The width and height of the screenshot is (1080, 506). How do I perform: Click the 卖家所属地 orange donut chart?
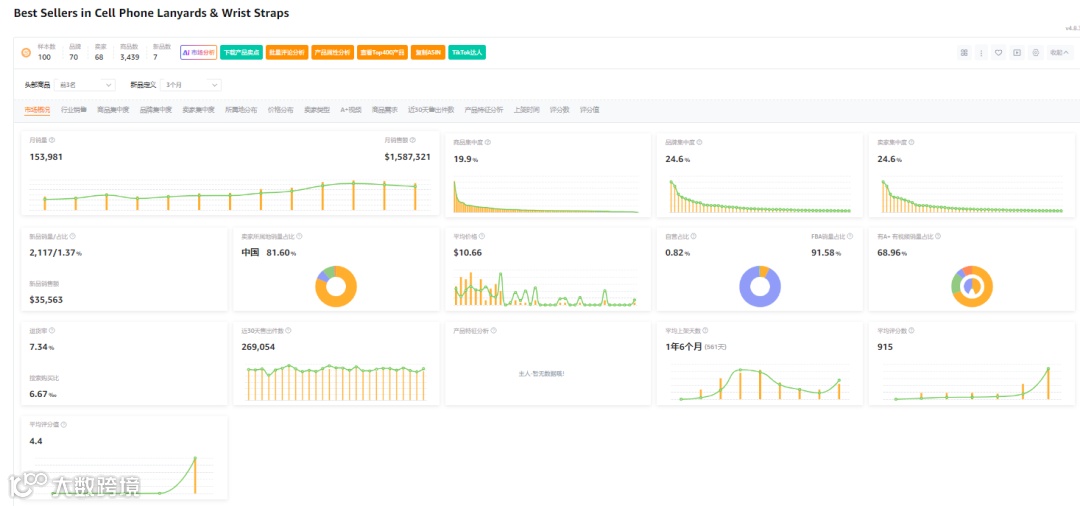point(336,286)
